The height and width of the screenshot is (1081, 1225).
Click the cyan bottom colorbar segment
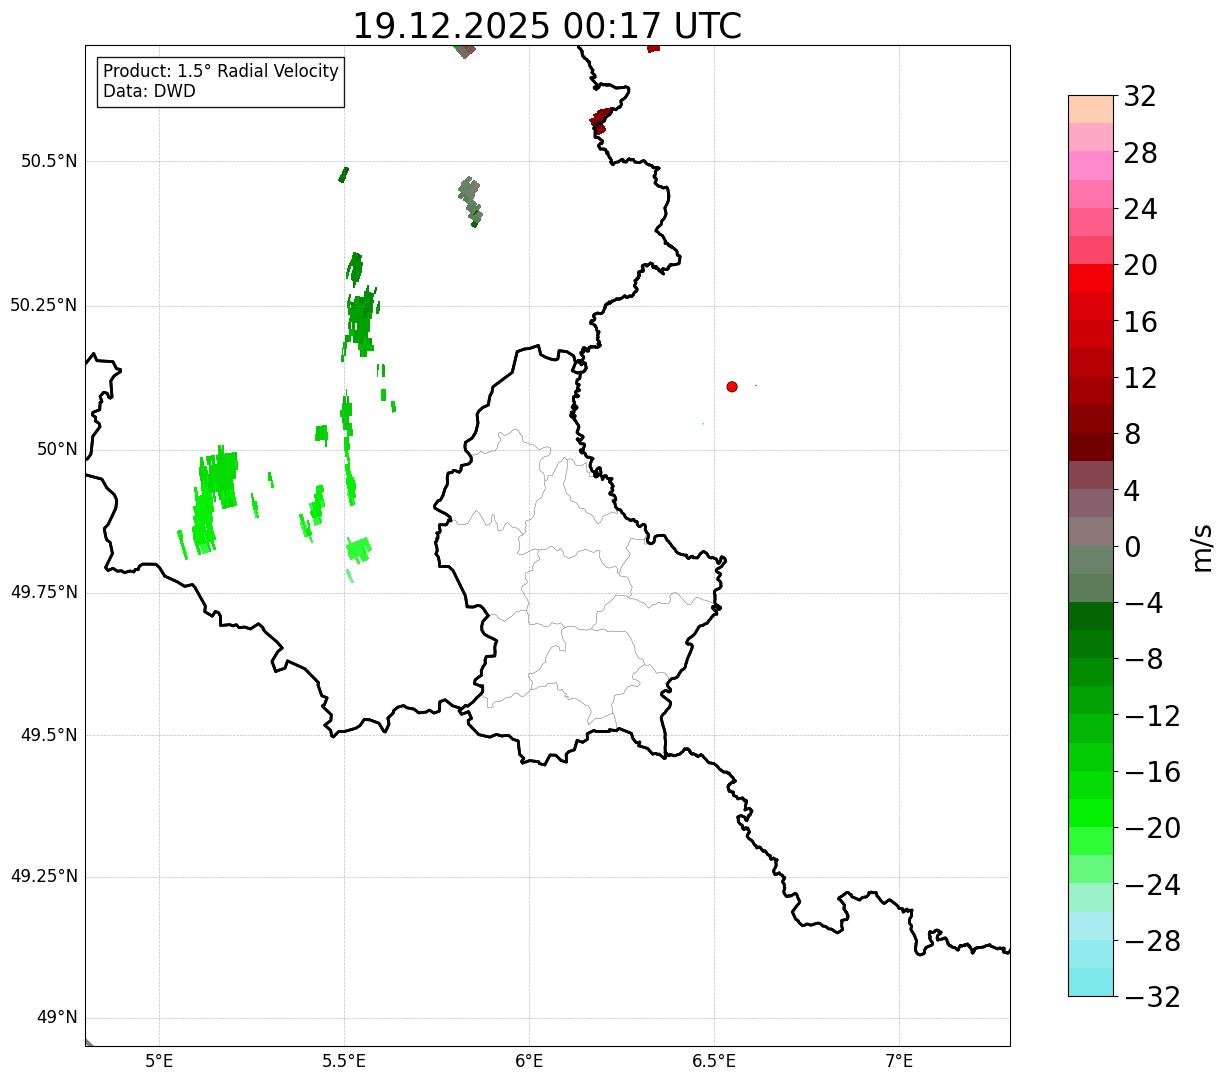(x=1091, y=982)
